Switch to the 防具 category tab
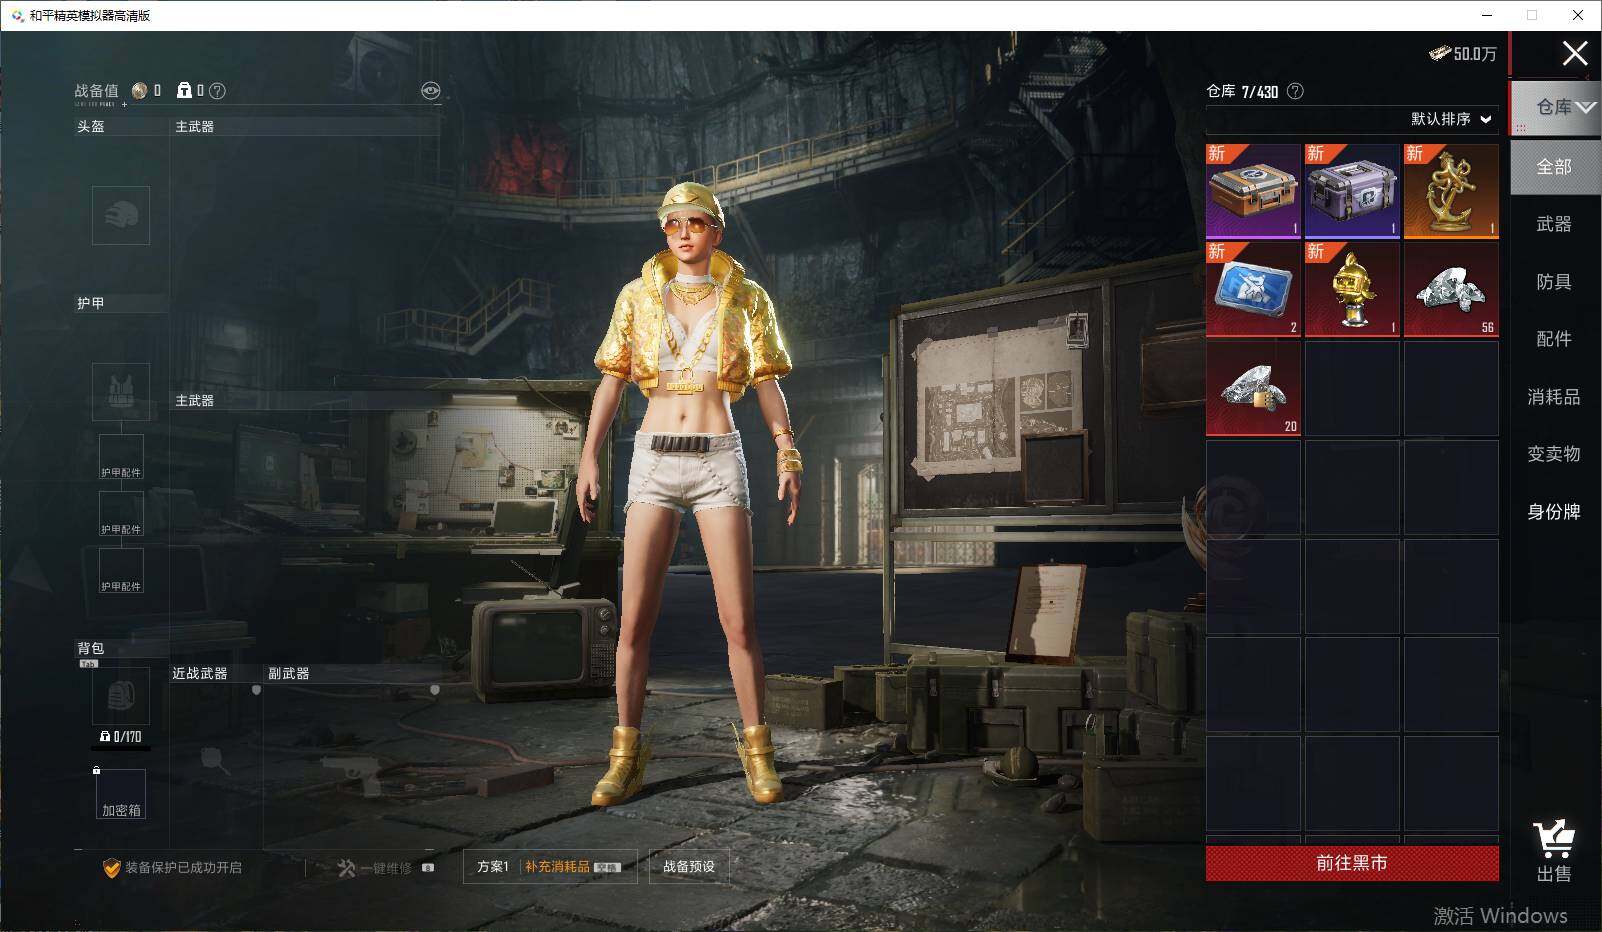Viewport: 1602px width, 932px height. (1554, 282)
